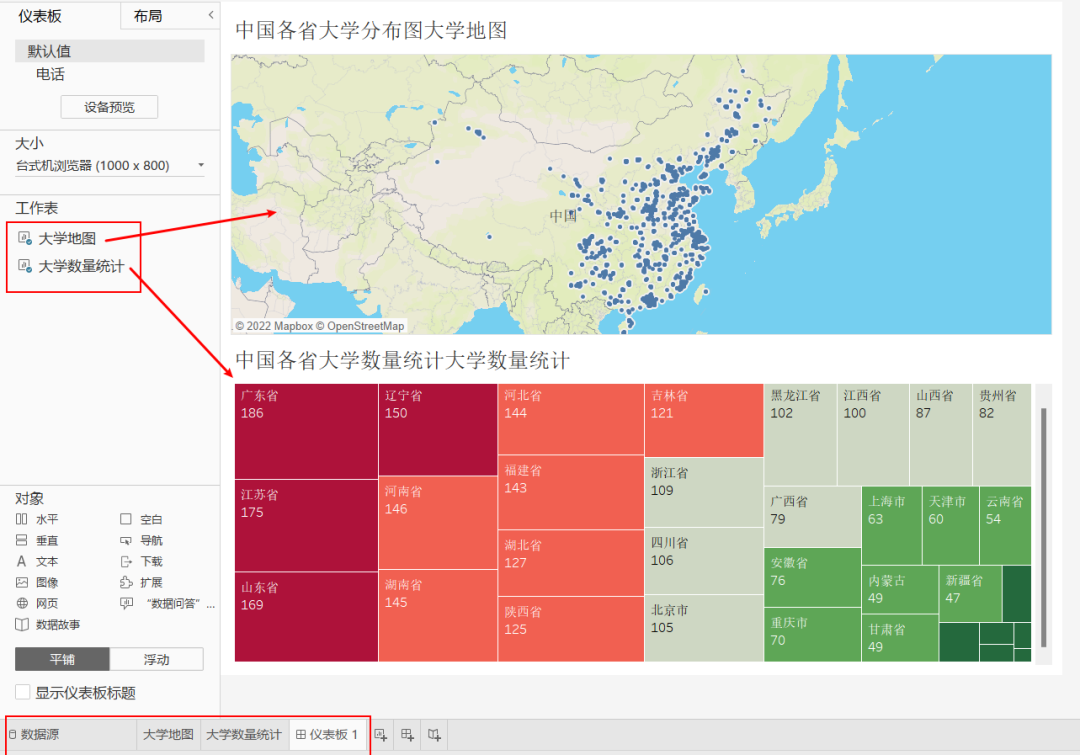Click the 广东省 treemap tile
This screenshot has height=755, width=1080.
(x=306, y=428)
